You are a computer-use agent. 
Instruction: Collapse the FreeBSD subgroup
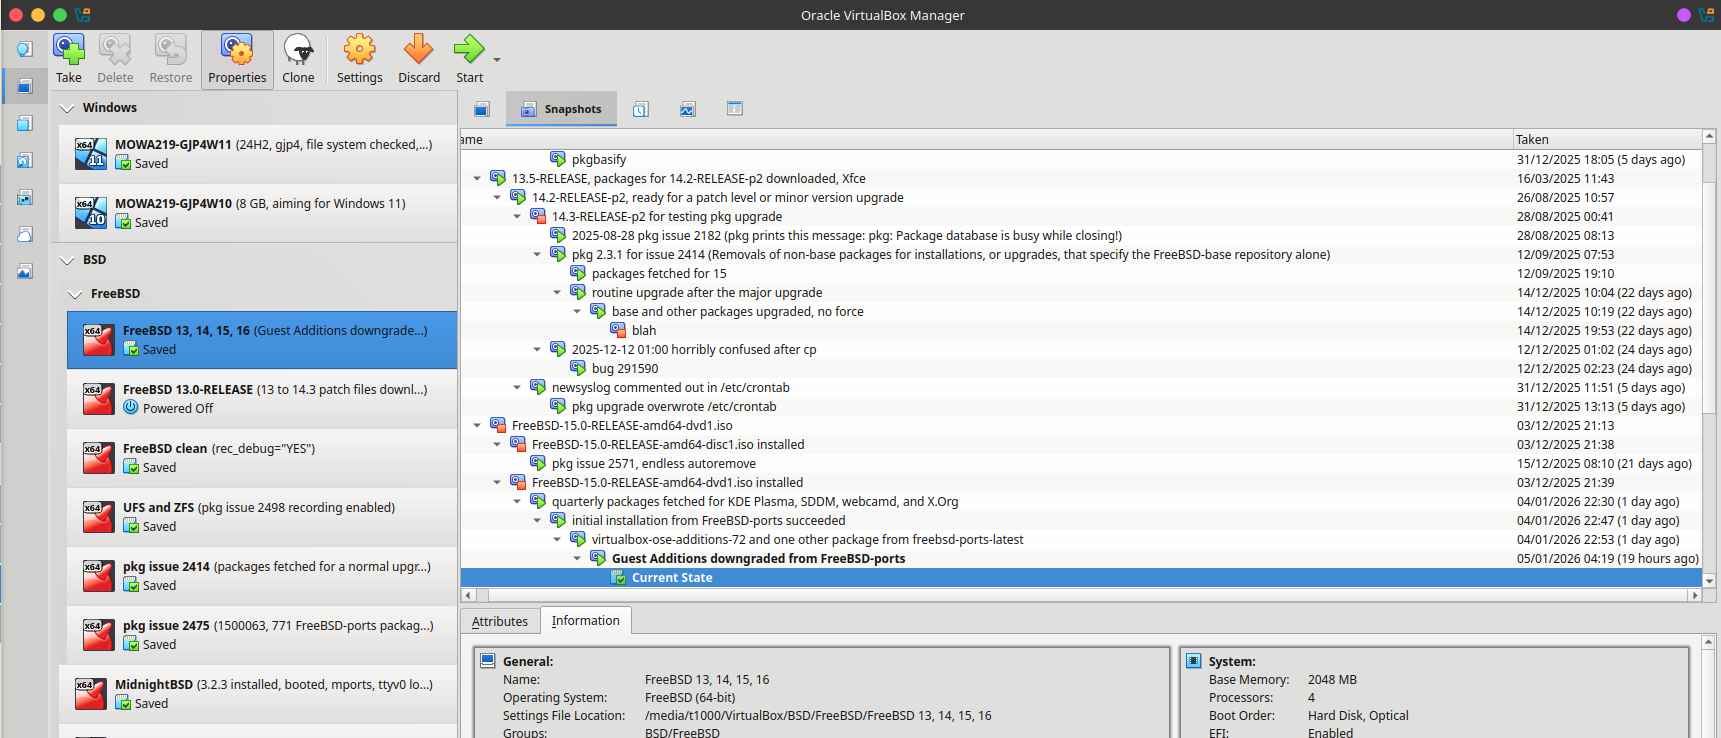click(75, 294)
